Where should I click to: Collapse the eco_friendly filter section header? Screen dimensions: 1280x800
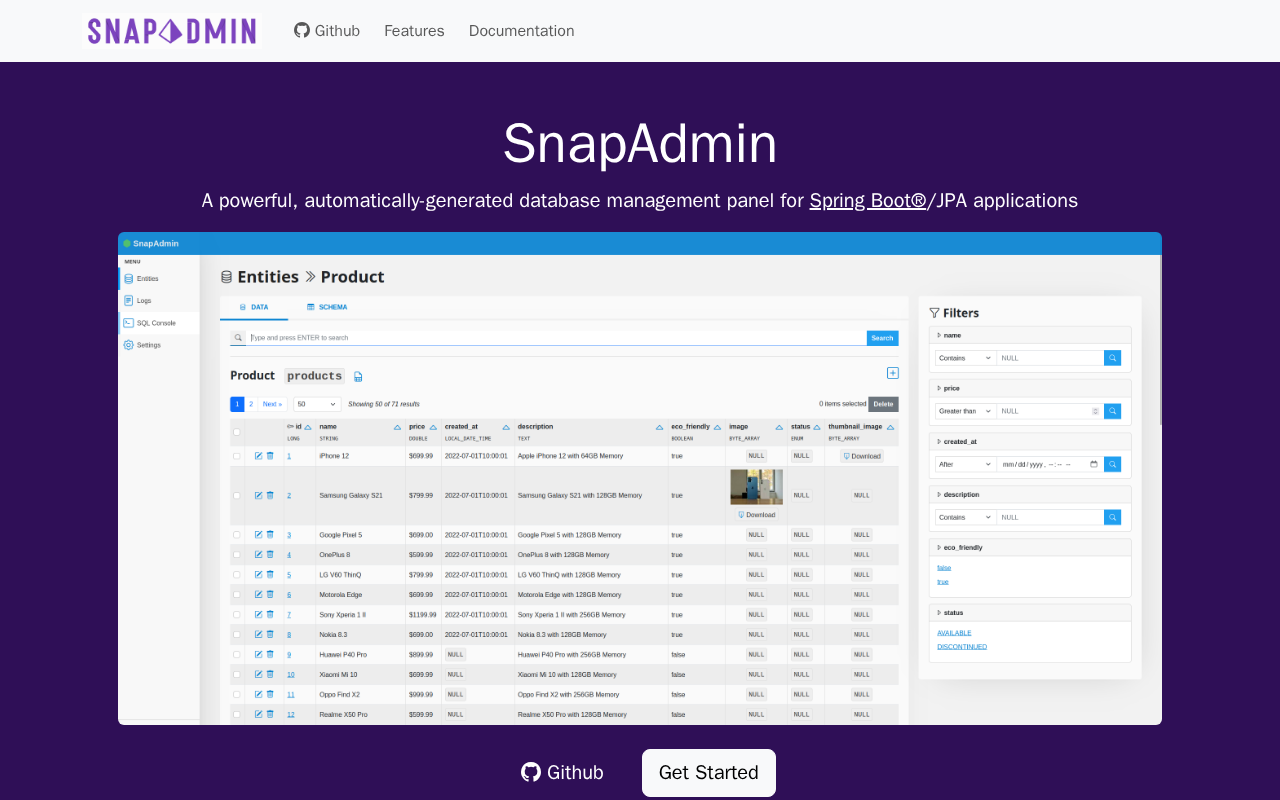[1030, 547]
